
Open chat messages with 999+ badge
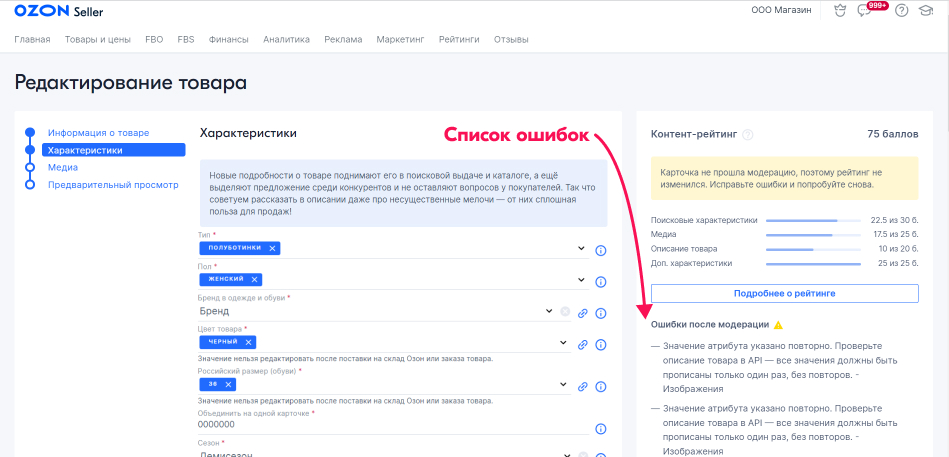864,11
